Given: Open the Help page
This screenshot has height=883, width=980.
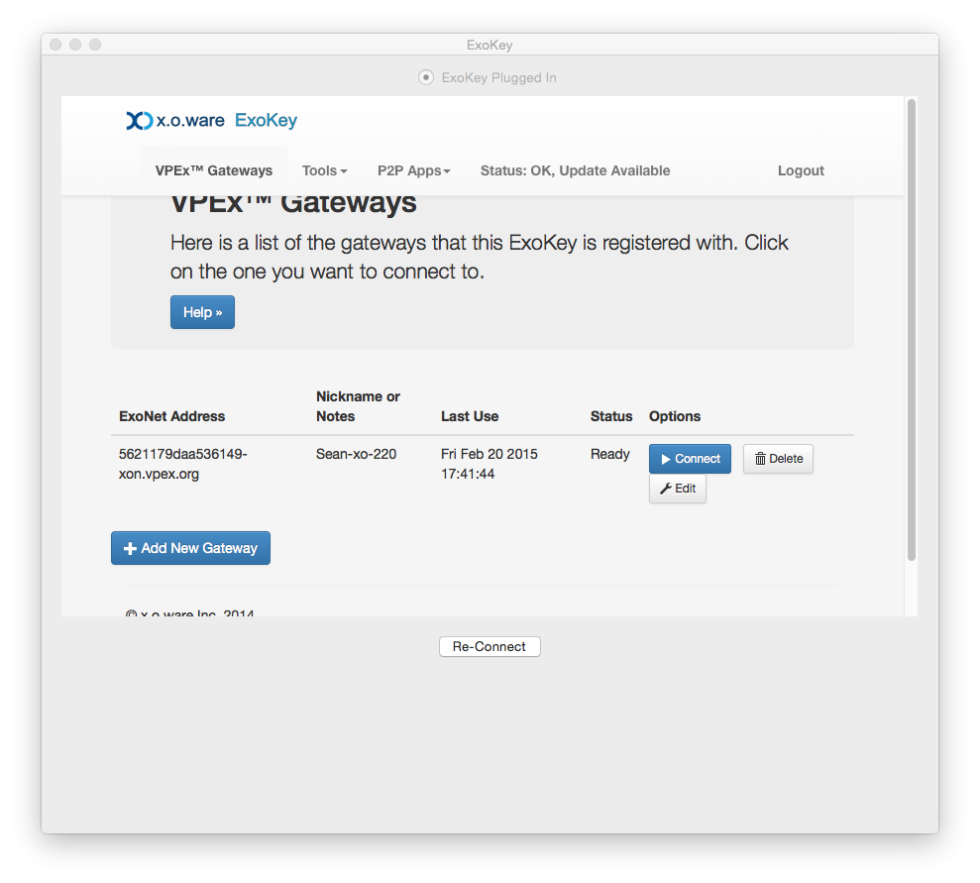Looking at the screenshot, I should pyautogui.click(x=202, y=312).
